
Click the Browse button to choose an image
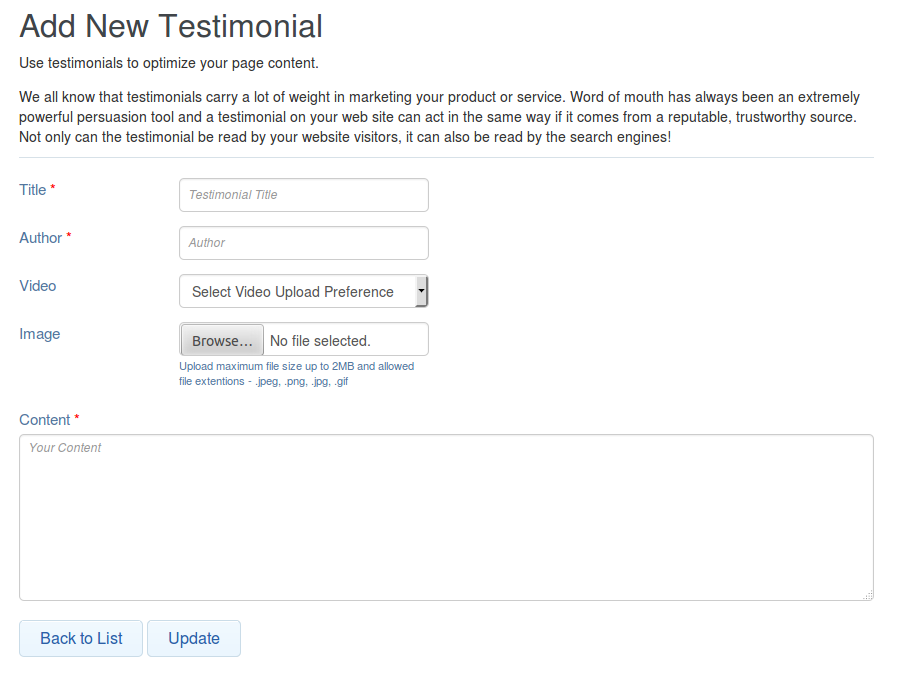(x=221, y=339)
